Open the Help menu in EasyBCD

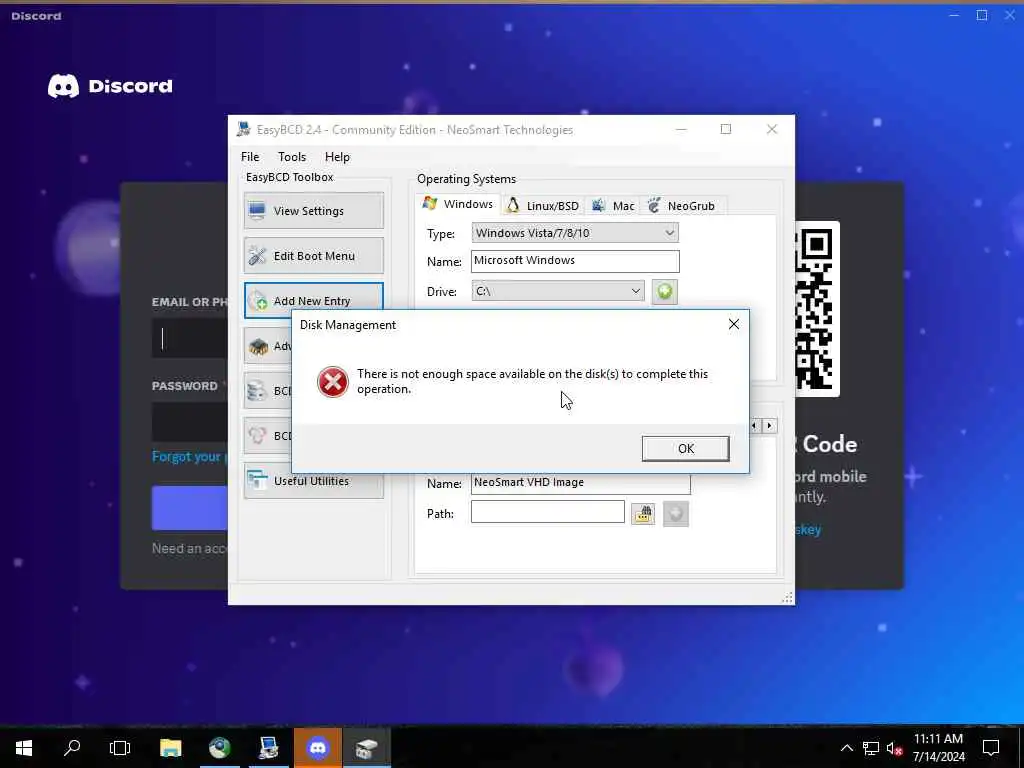338,157
